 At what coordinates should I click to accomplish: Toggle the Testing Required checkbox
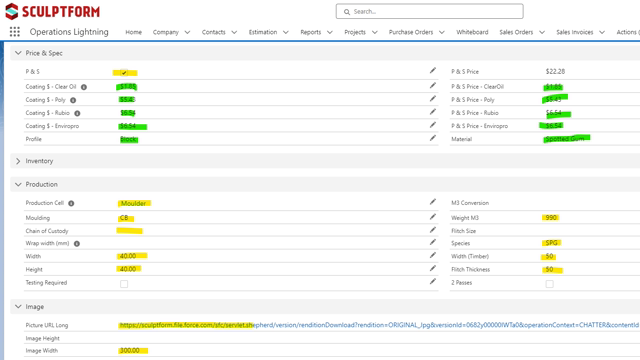124,284
